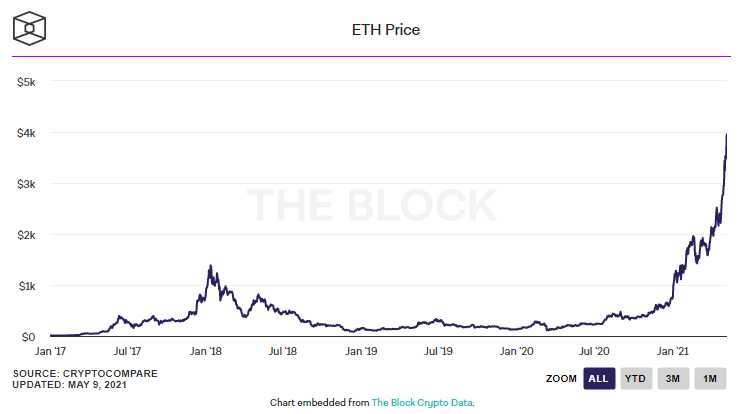Click the Jan '17 x-axis label
The width and height of the screenshot is (742, 414).
click(x=50, y=352)
